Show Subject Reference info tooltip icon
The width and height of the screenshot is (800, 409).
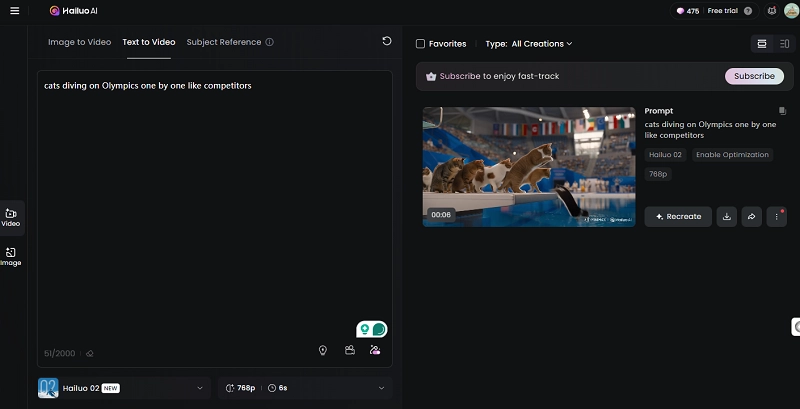point(269,42)
